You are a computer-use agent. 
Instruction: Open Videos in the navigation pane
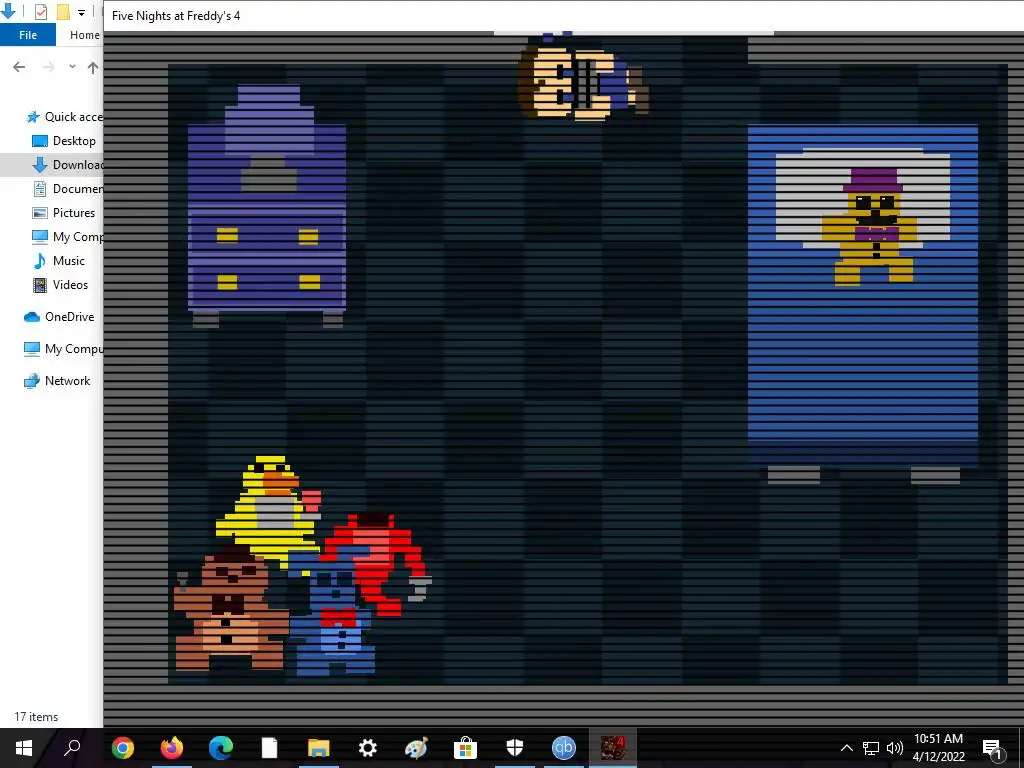point(60,285)
